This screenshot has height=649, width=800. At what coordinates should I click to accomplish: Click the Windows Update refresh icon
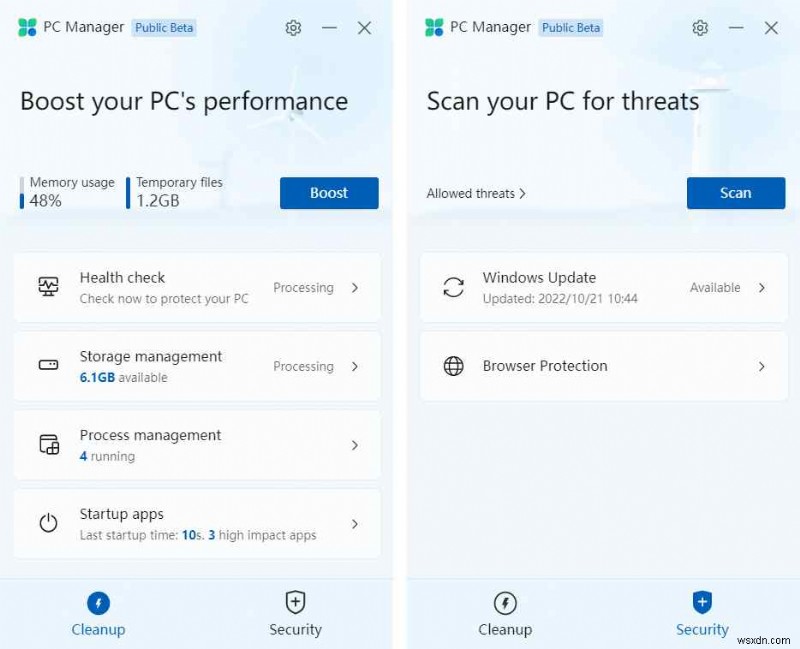click(x=456, y=287)
